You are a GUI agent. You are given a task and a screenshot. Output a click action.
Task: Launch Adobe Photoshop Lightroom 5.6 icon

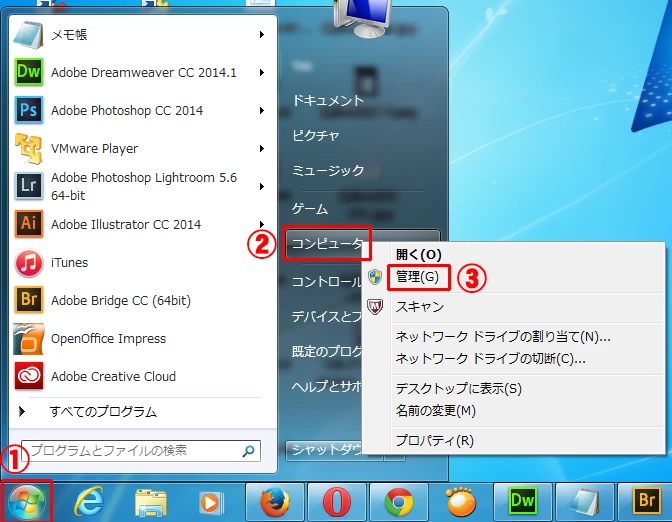pyautogui.click(x=28, y=186)
